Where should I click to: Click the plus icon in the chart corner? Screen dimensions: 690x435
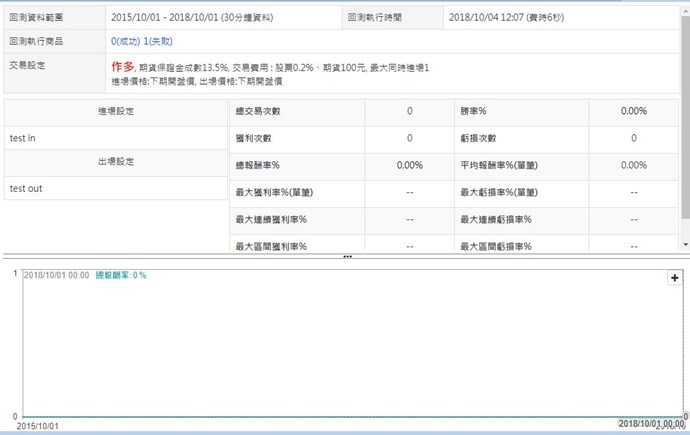pos(676,279)
